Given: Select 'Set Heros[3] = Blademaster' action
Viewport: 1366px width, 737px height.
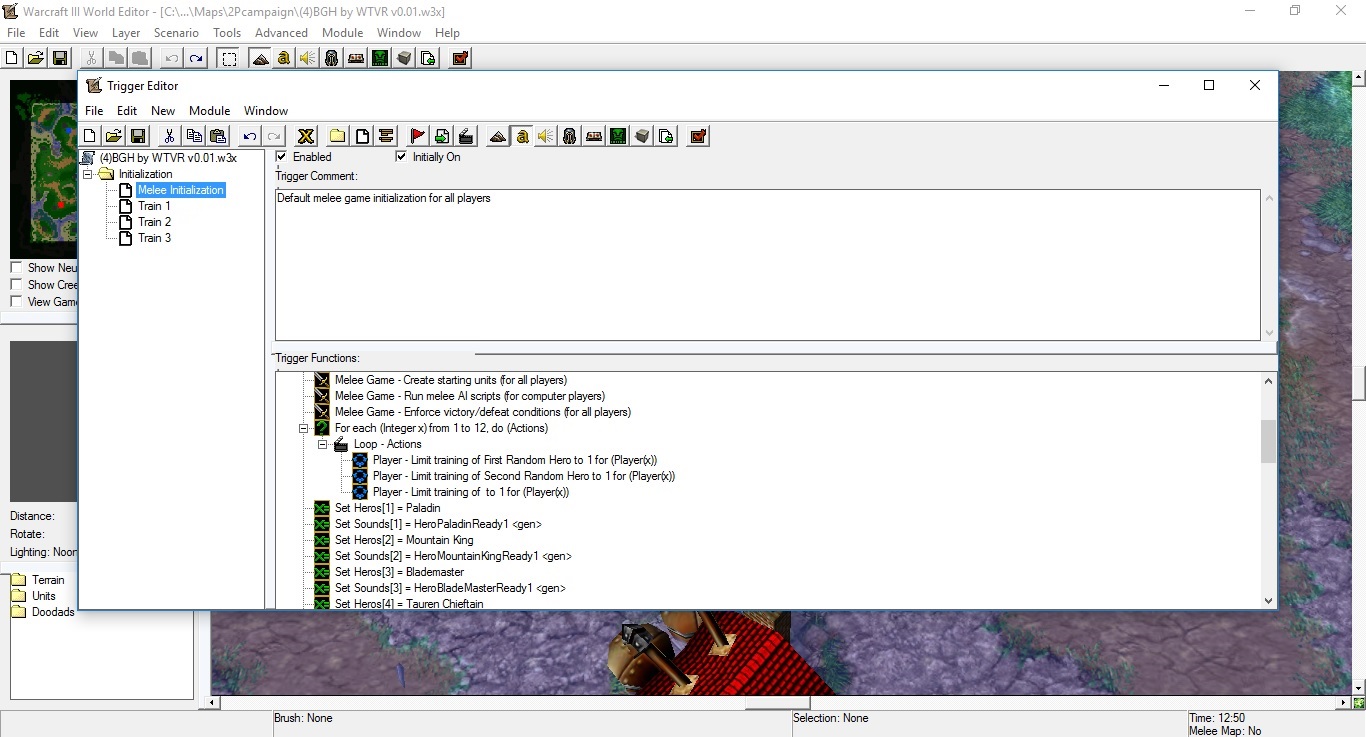Looking at the screenshot, I should [400, 572].
